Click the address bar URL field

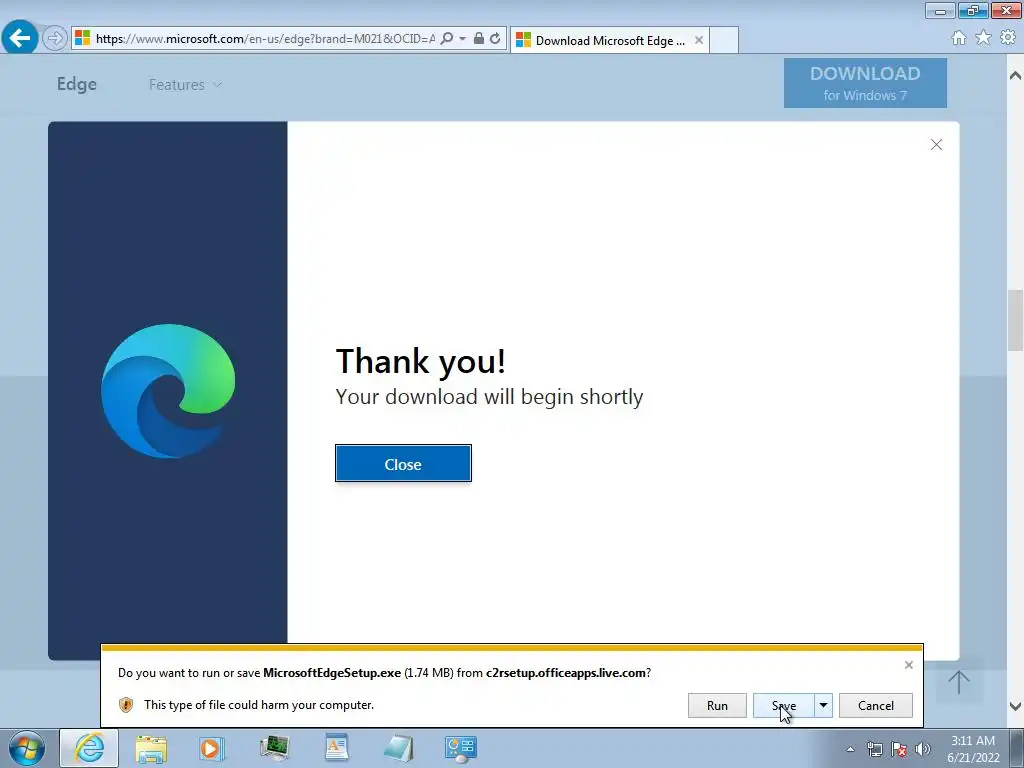(x=264, y=39)
